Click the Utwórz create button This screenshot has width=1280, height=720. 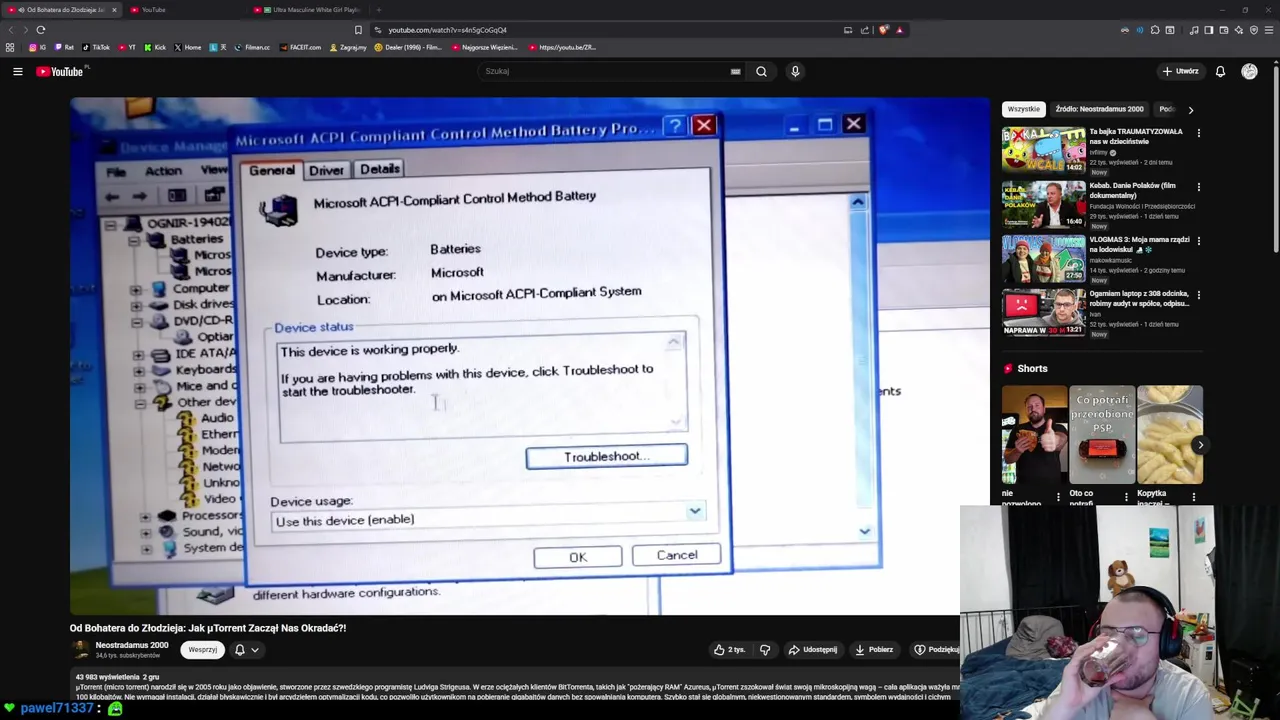pyautogui.click(x=1180, y=71)
